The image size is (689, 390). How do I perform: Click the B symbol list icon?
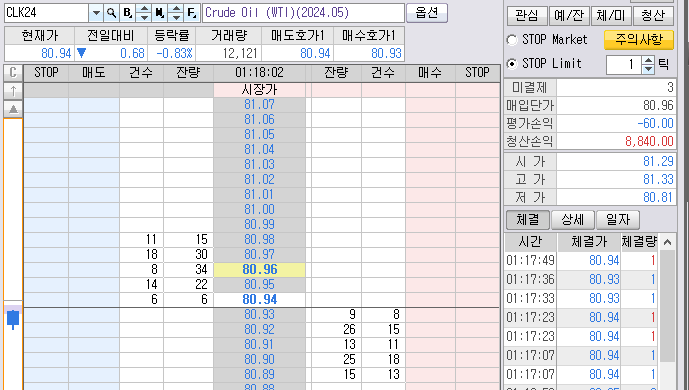127,13
